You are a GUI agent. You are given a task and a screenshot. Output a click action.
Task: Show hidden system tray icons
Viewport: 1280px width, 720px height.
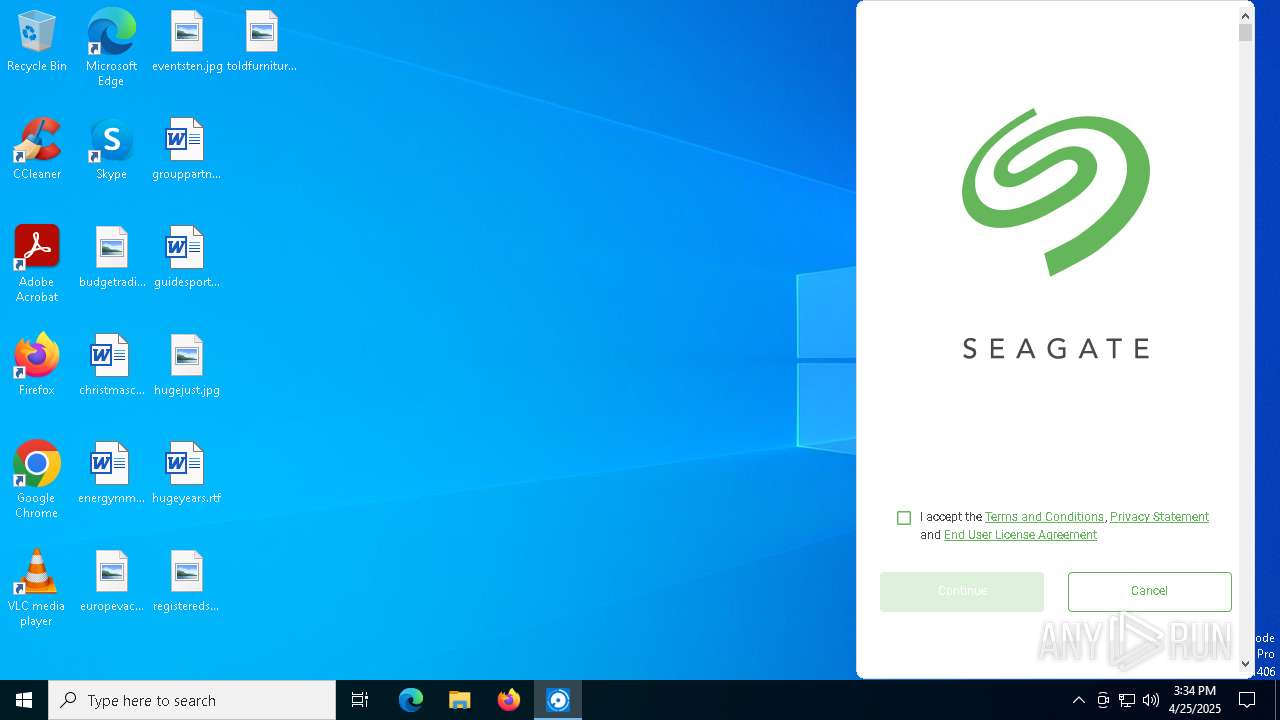coord(1078,700)
